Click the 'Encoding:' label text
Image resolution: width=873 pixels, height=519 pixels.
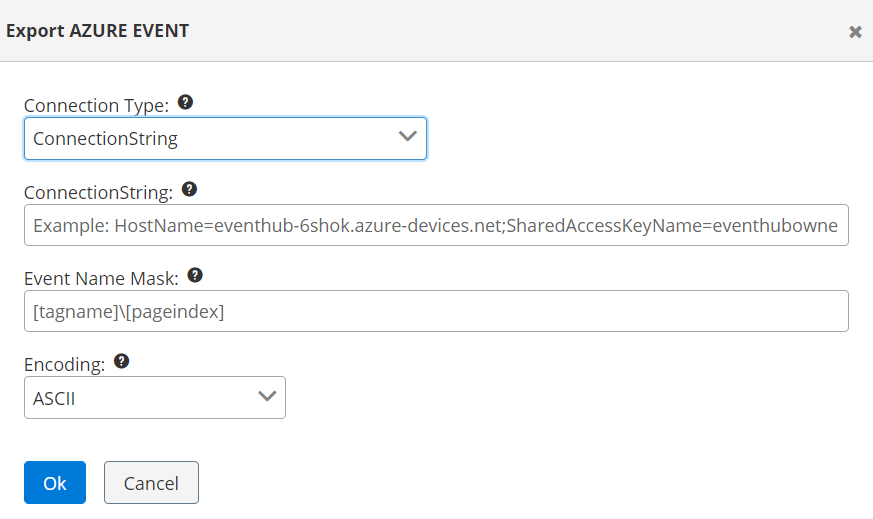64,364
